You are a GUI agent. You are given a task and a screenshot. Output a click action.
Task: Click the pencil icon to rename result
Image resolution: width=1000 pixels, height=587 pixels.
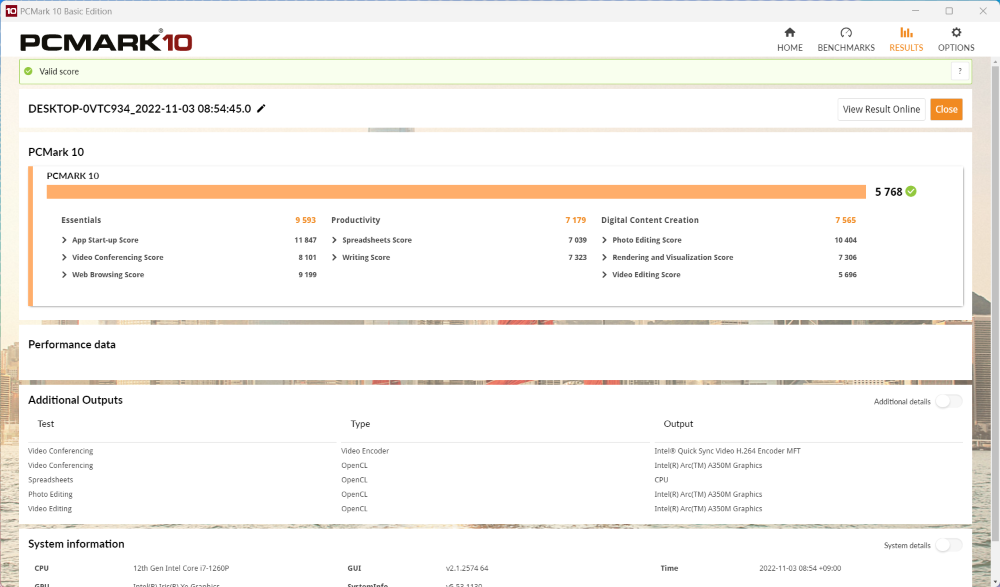click(261, 109)
